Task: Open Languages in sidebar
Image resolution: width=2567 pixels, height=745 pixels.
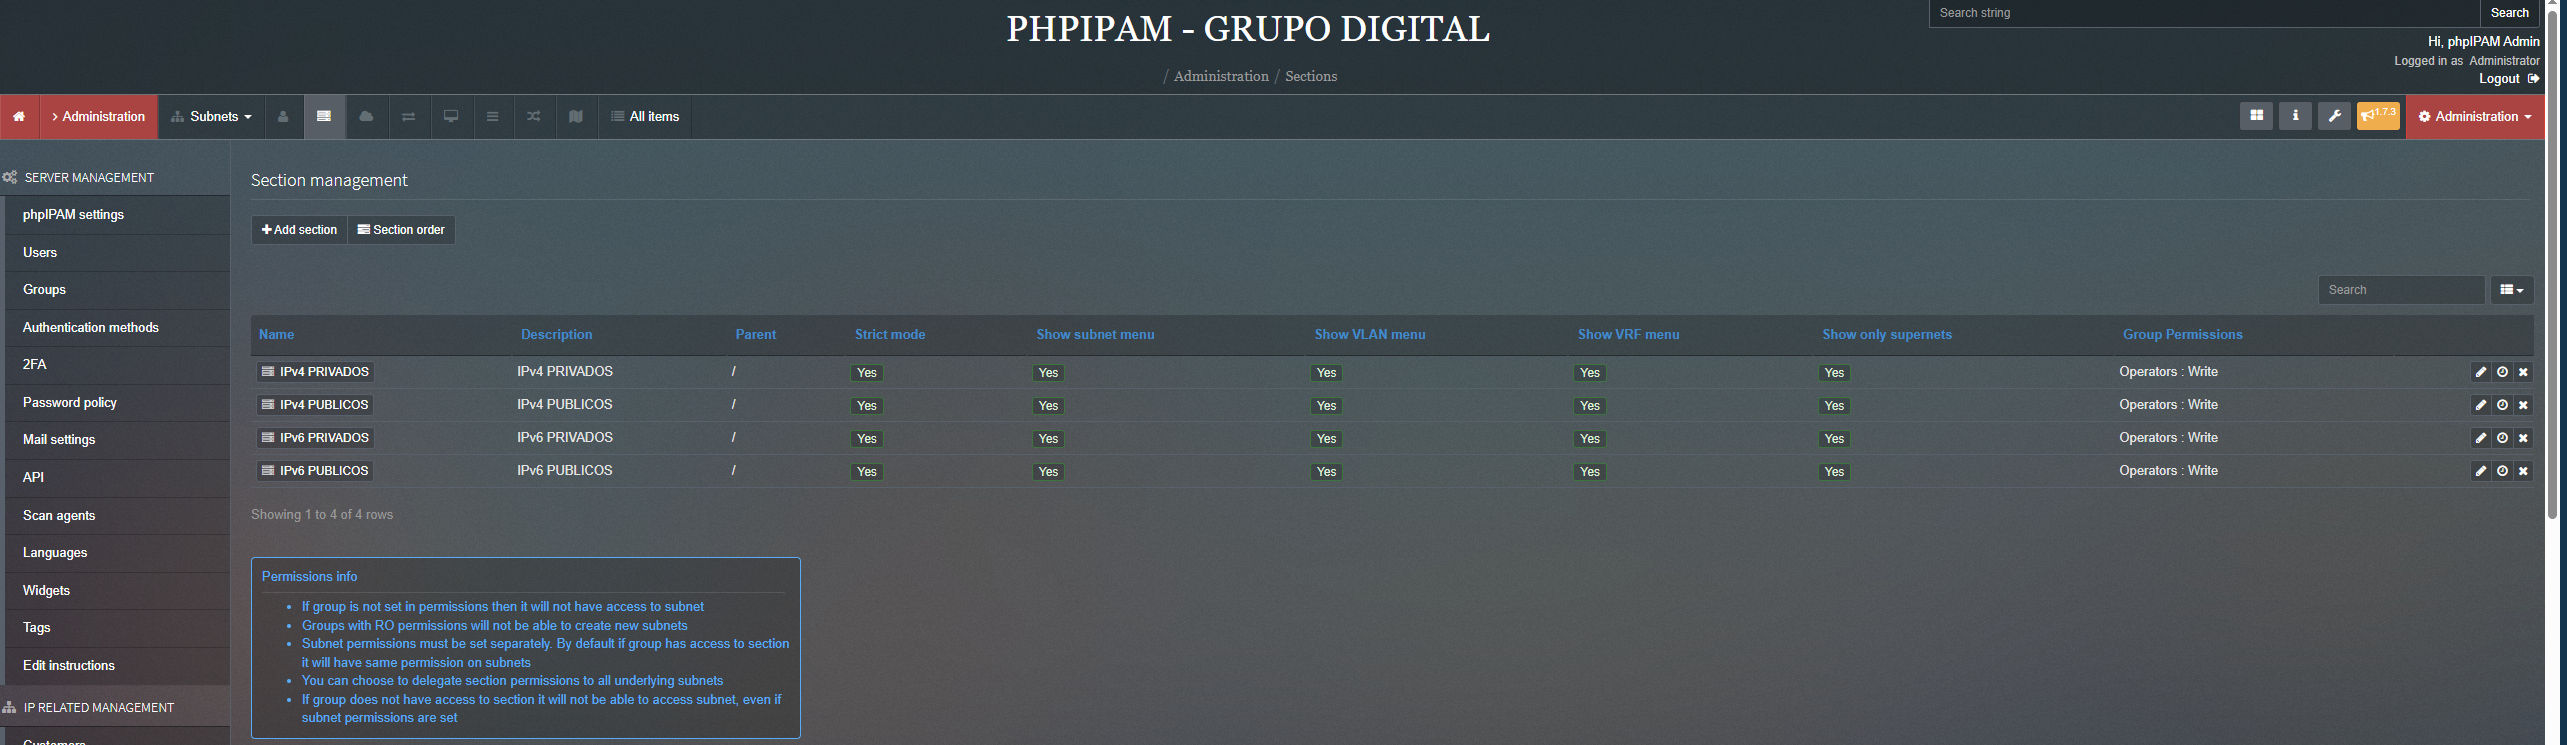Action: (117, 553)
